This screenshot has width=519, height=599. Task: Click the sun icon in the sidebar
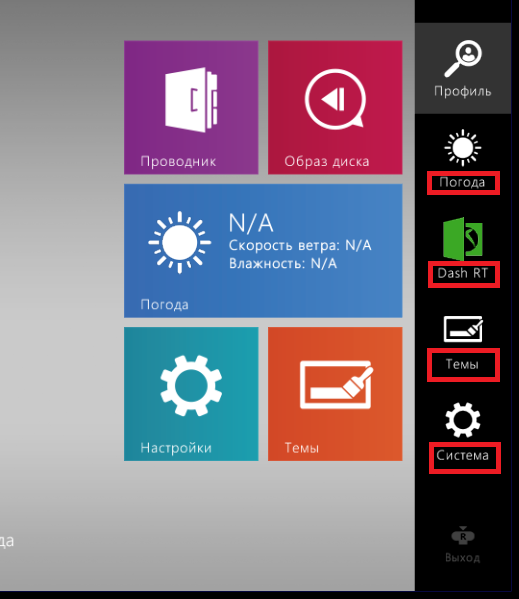pyautogui.click(x=462, y=148)
